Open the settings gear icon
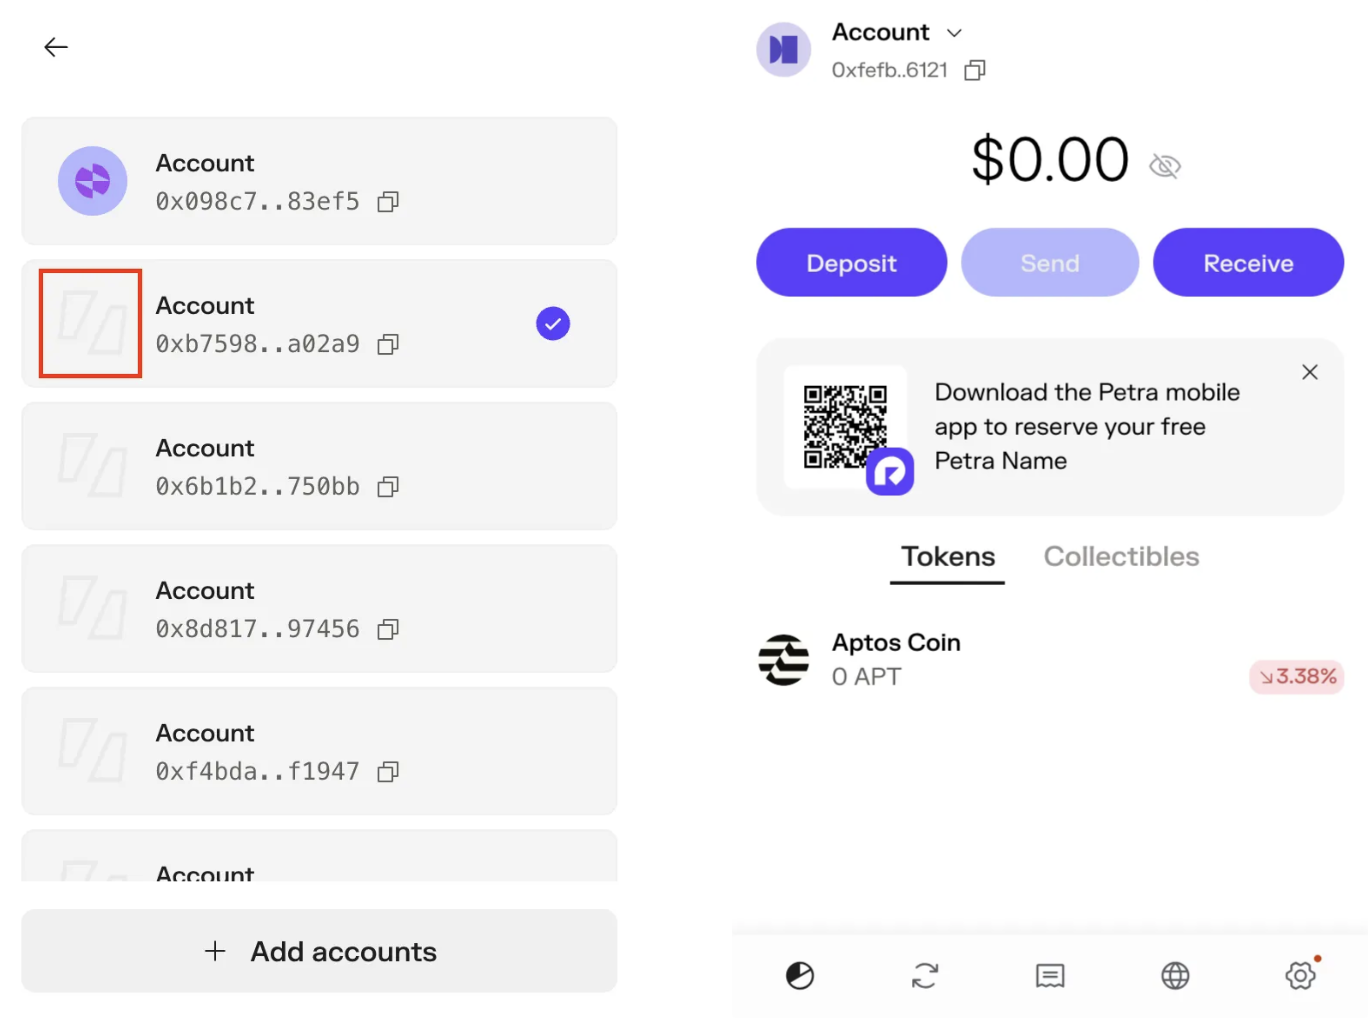This screenshot has height=1026, width=1370. [1300, 975]
